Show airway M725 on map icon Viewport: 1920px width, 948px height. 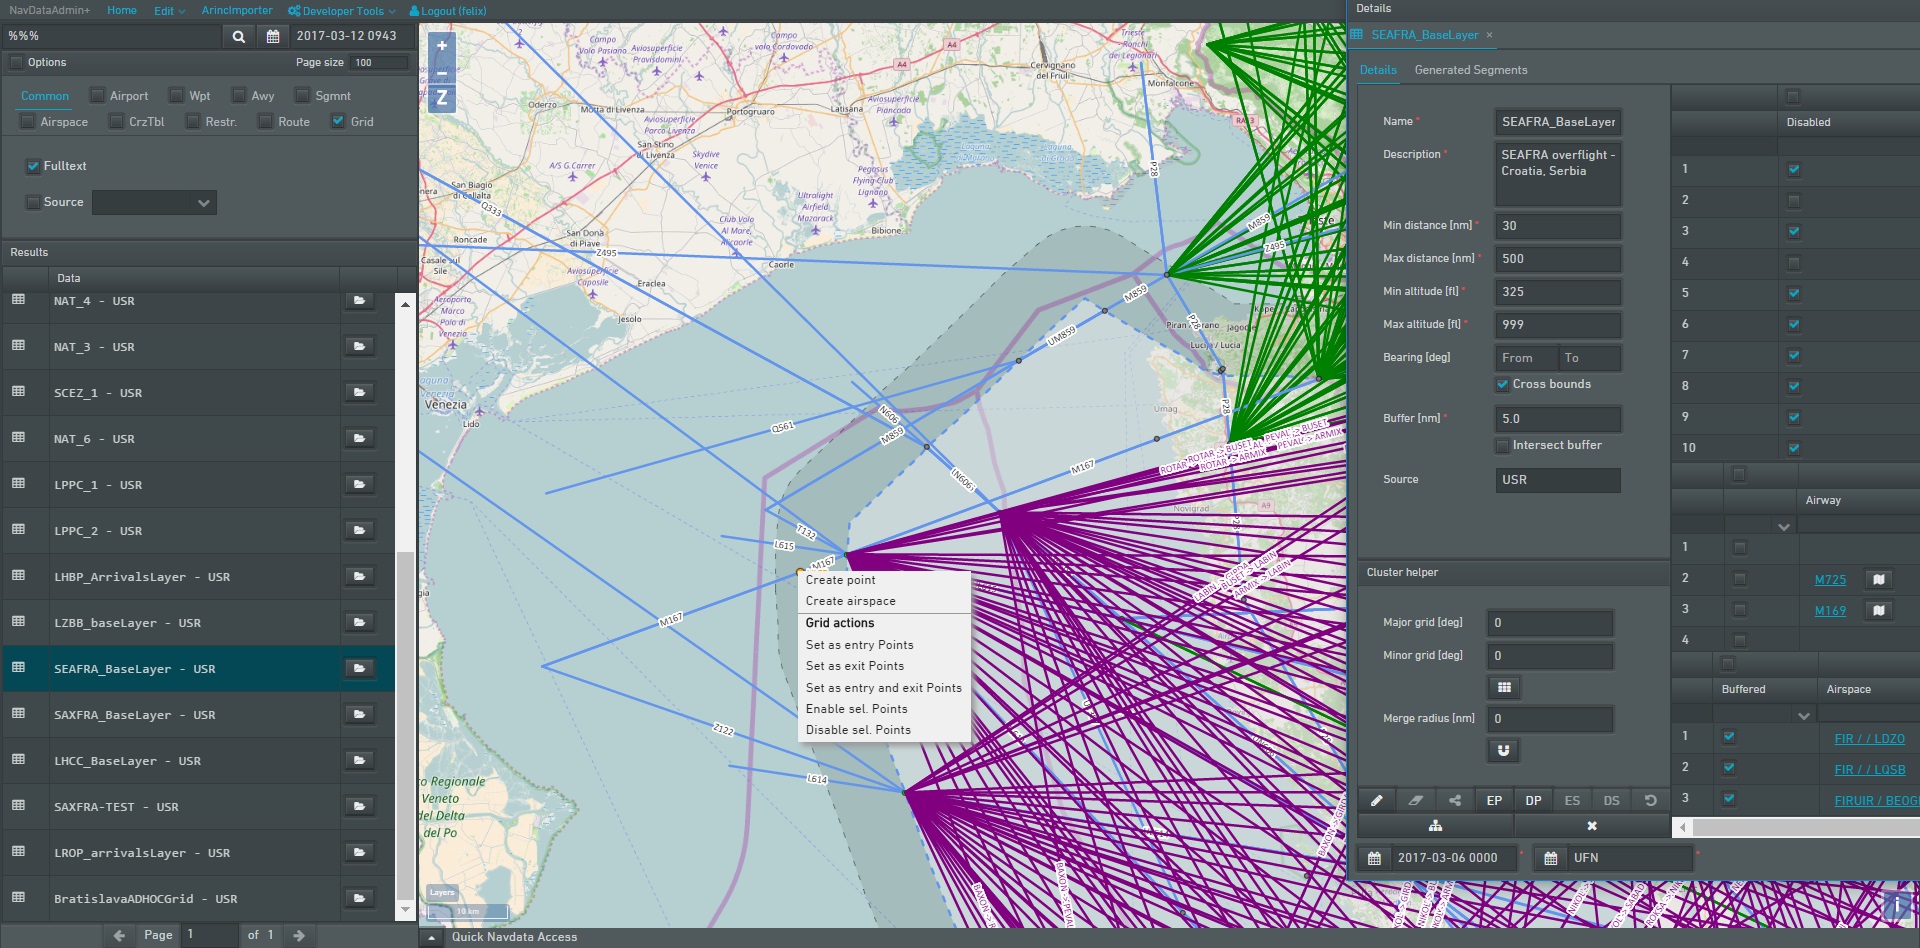[1879, 580]
